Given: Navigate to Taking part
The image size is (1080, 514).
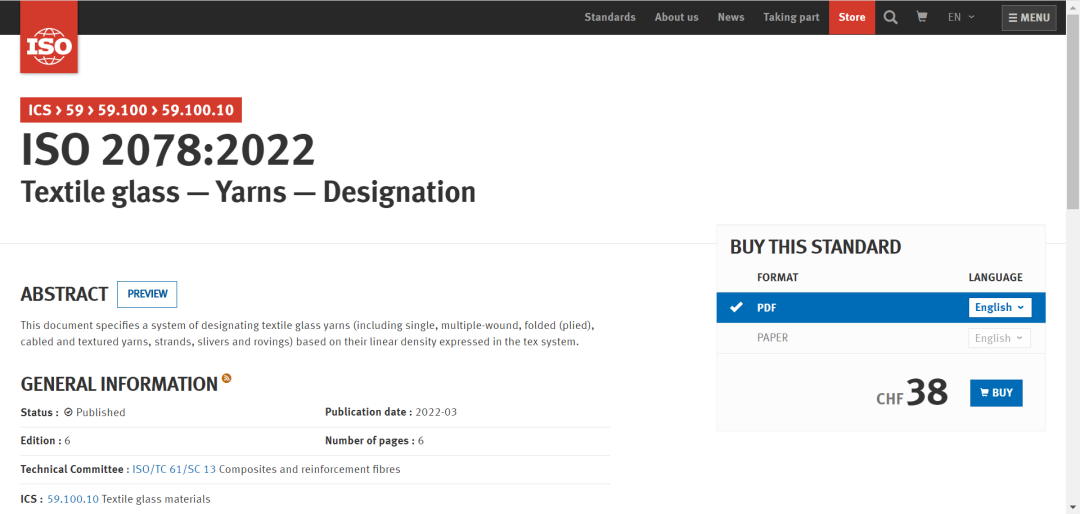Looking at the screenshot, I should click(x=791, y=17).
